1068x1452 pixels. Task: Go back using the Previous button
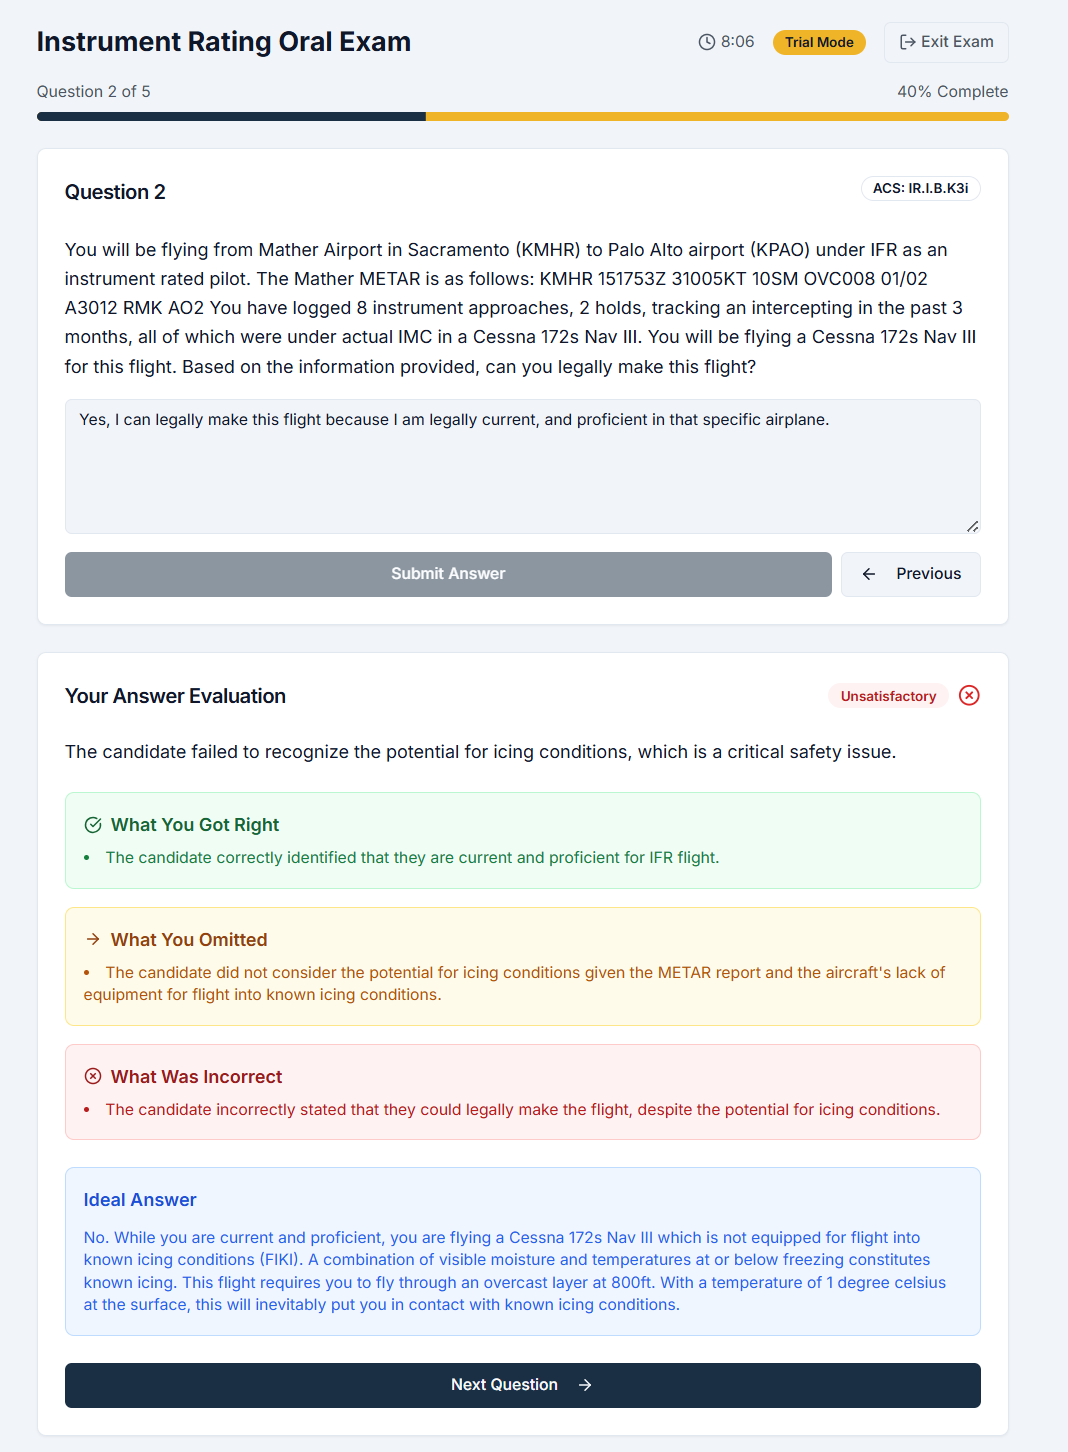click(910, 574)
